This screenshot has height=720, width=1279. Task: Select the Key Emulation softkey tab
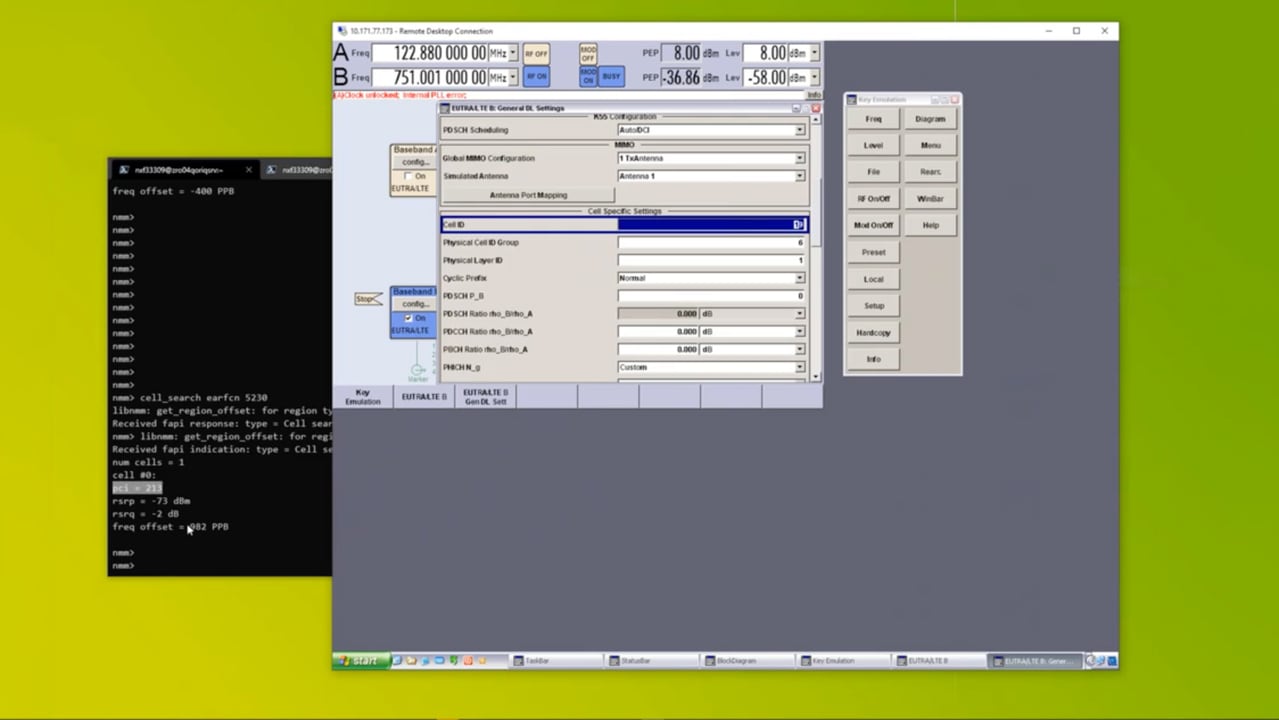coord(363,397)
